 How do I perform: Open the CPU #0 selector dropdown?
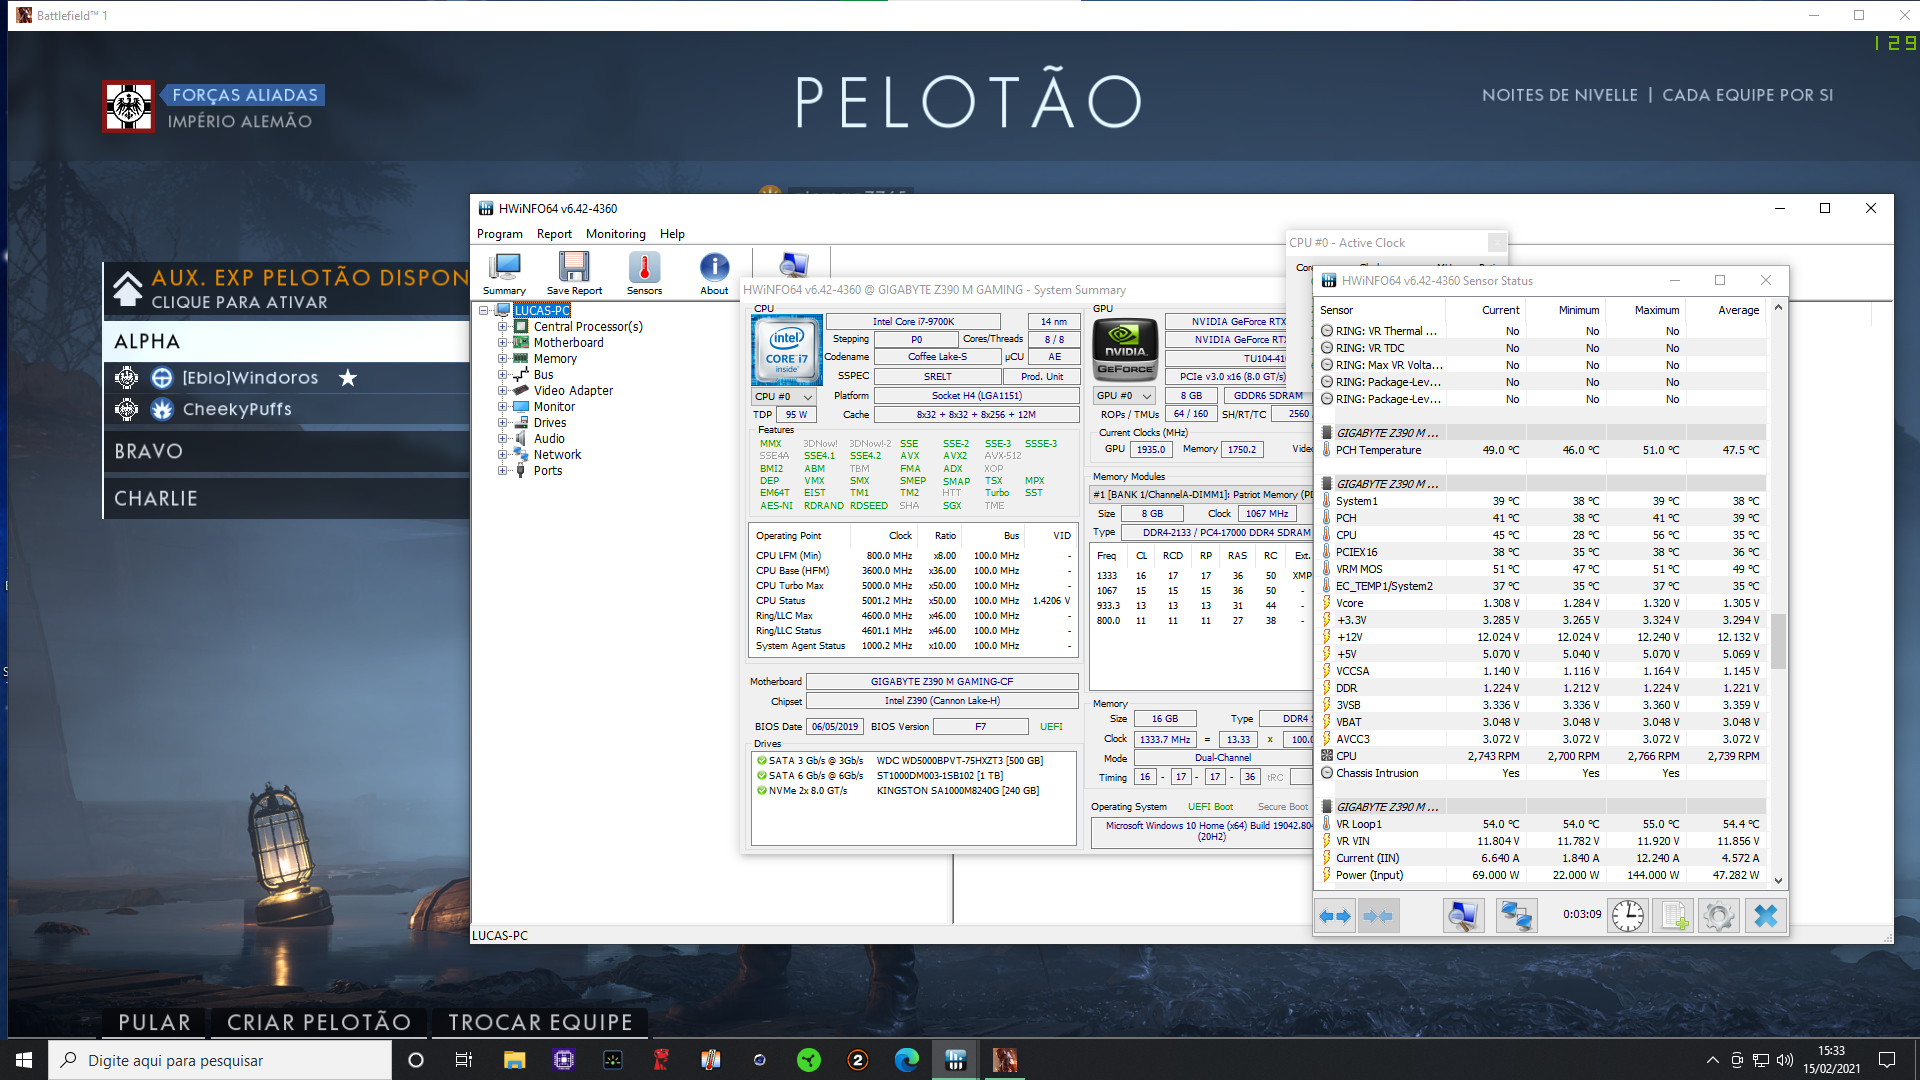click(784, 397)
